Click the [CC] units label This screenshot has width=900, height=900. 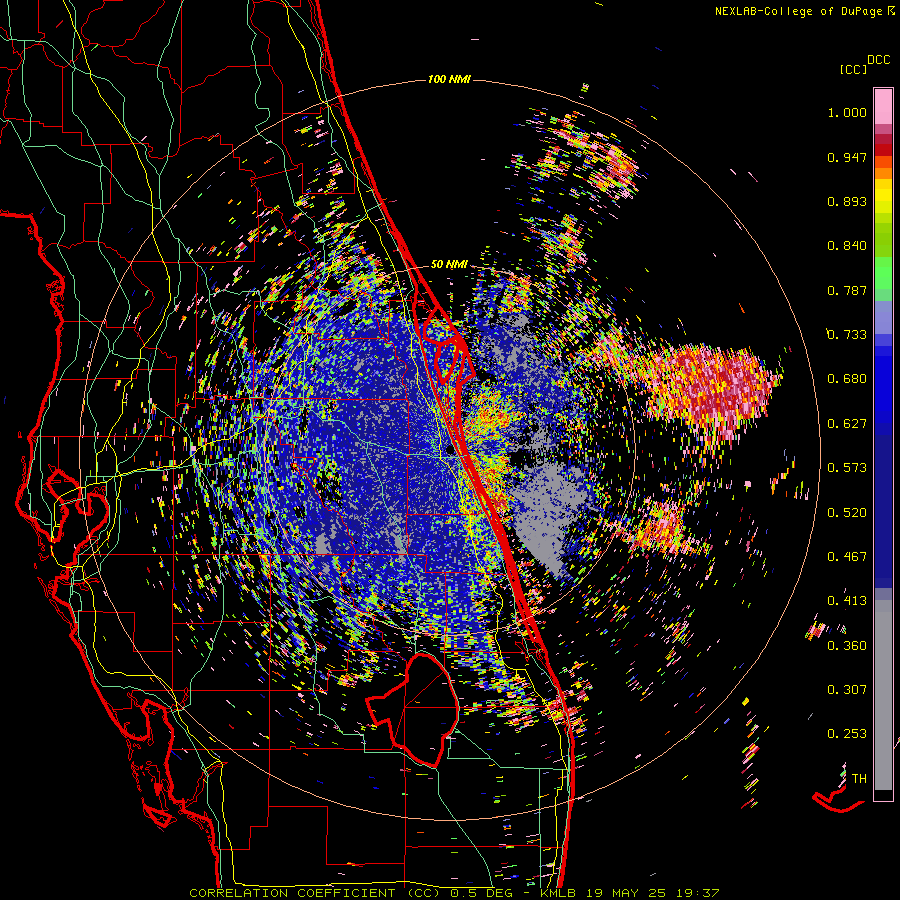[854, 69]
